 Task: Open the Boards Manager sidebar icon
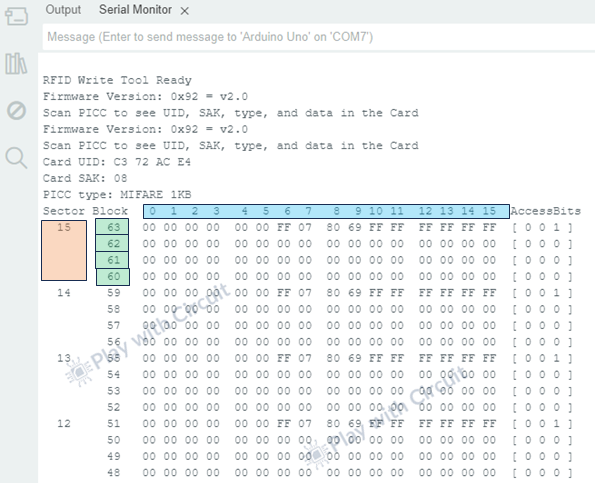[x=16, y=16]
